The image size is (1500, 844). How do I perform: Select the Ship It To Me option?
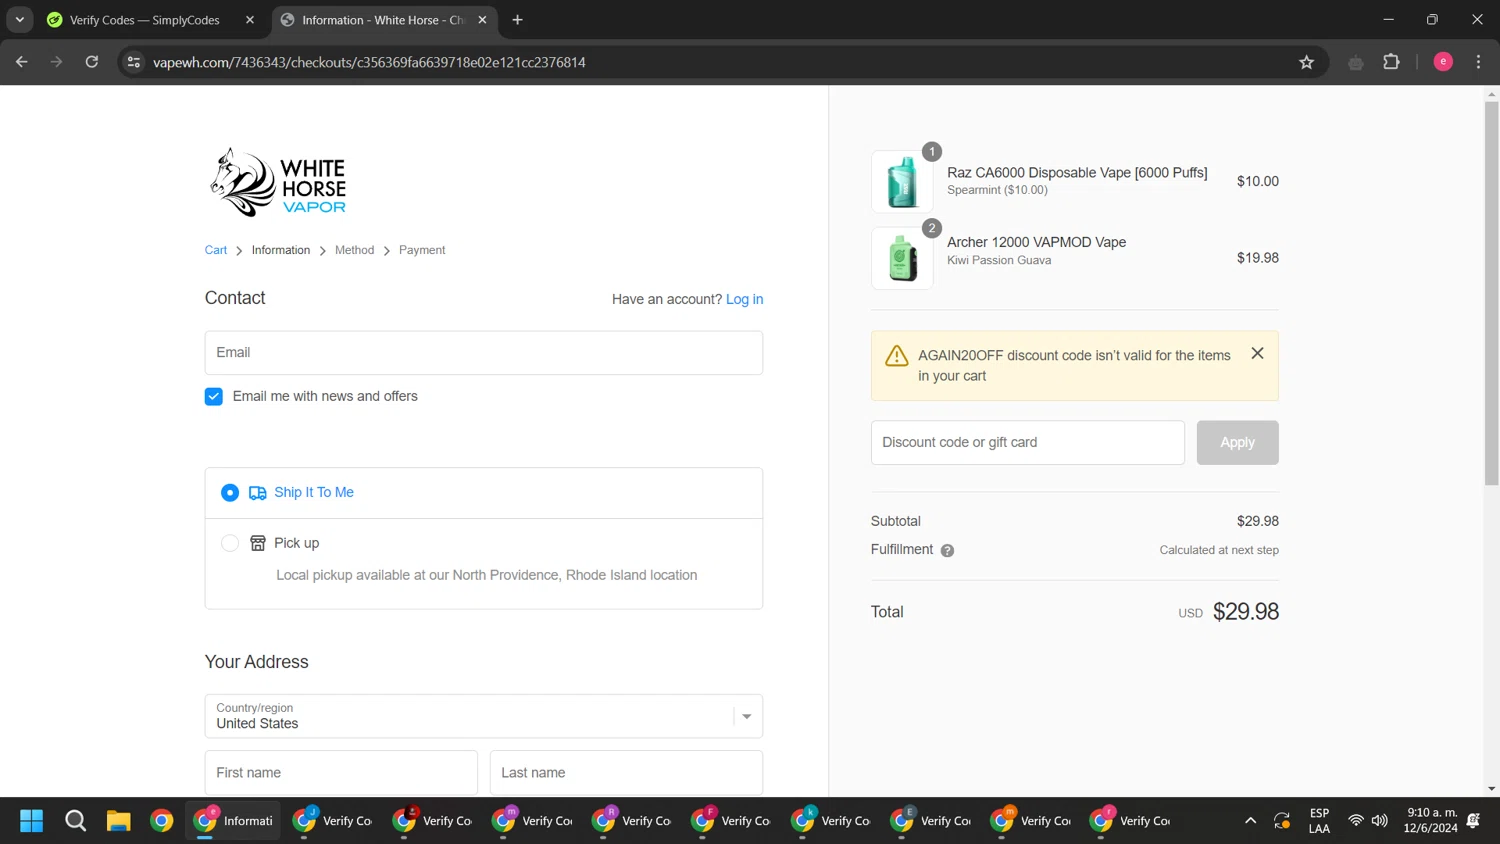tap(230, 493)
